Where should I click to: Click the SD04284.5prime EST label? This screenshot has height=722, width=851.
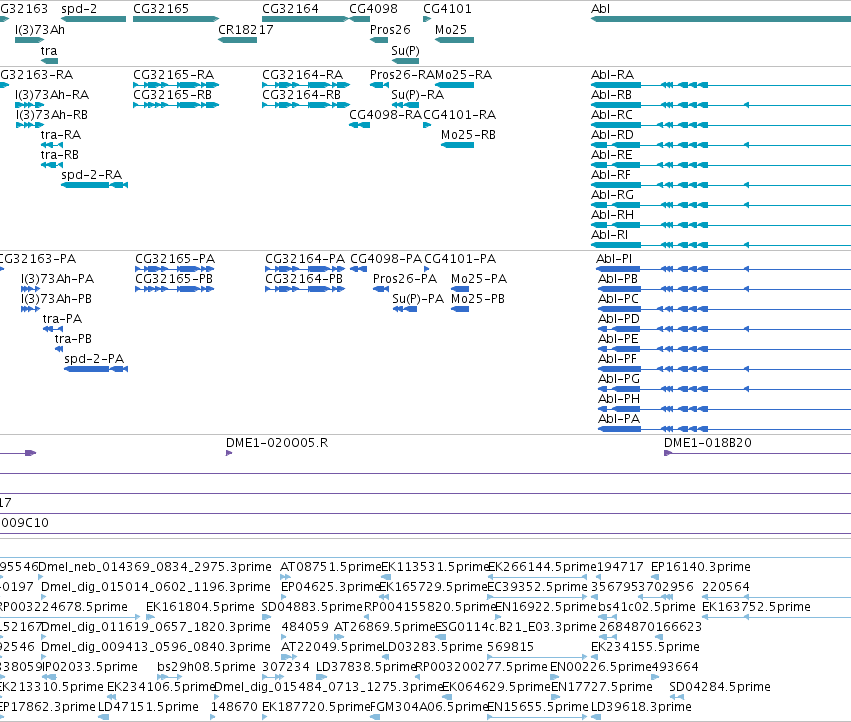[x=720, y=687]
